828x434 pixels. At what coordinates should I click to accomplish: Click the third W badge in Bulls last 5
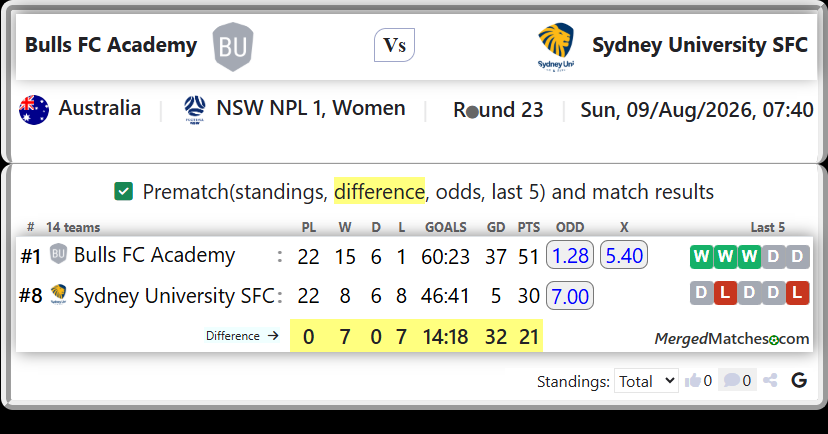[x=749, y=257]
